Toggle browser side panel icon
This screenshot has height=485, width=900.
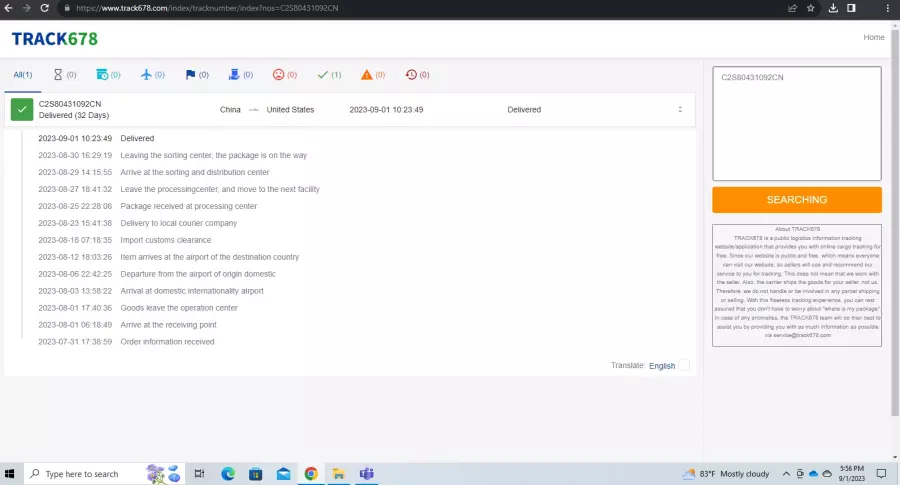[x=851, y=8]
